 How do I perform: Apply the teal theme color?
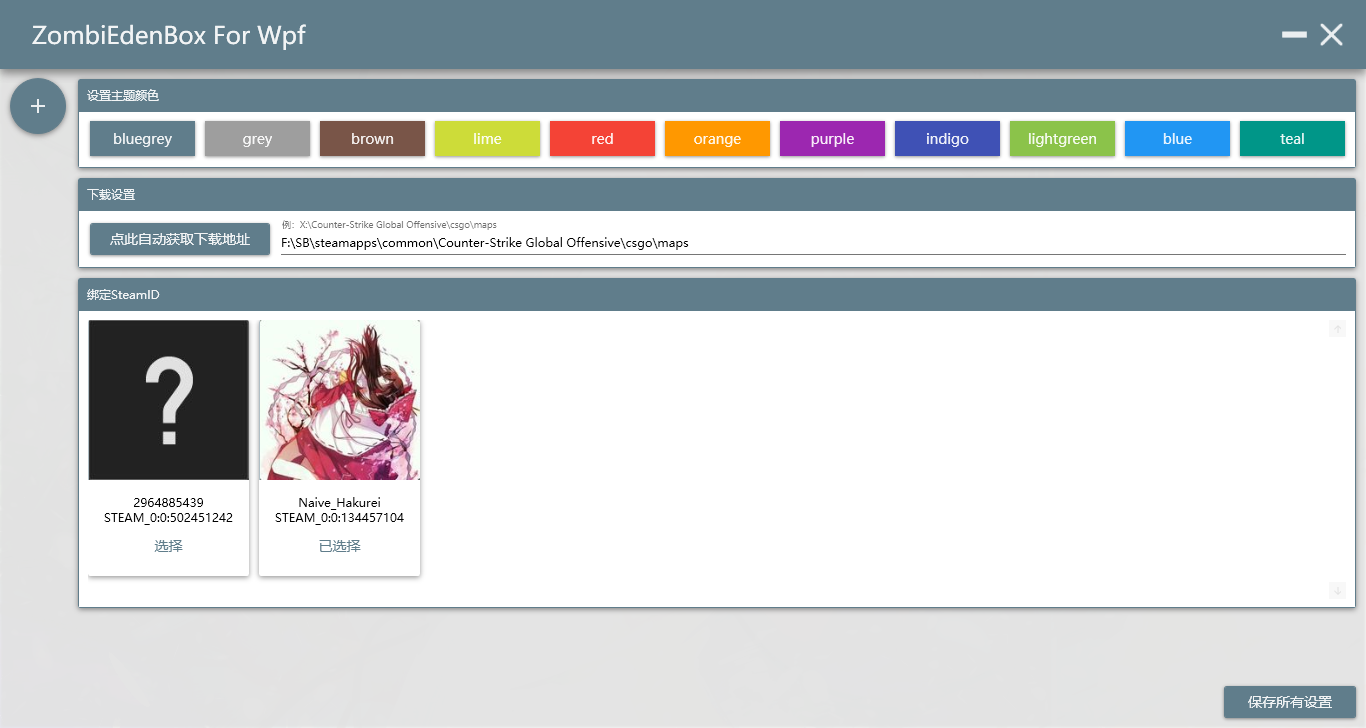(x=1292, y=139)
